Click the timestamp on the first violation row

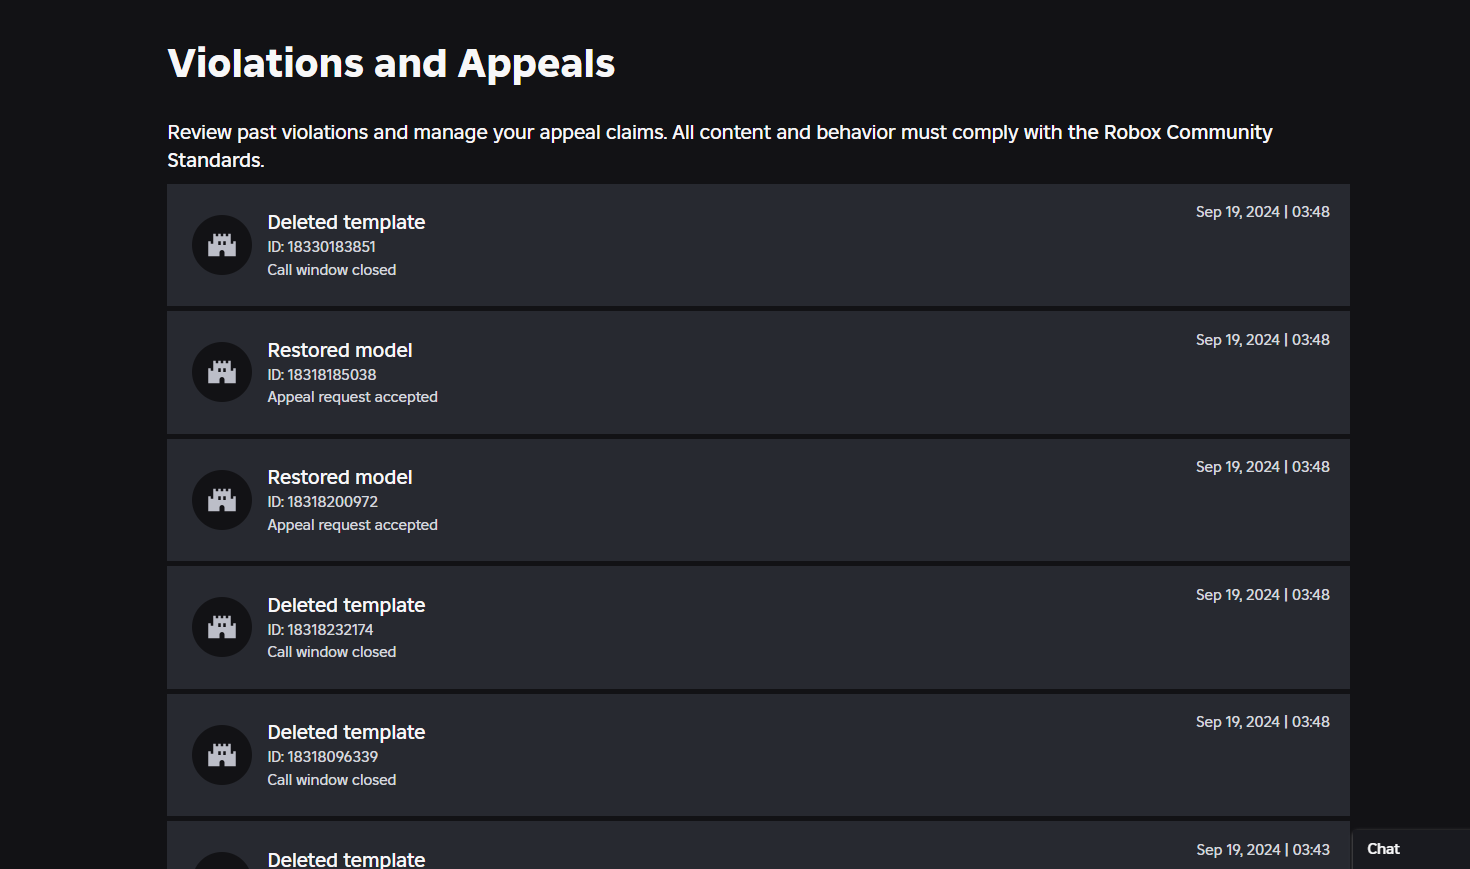(x=1262, y=212)
